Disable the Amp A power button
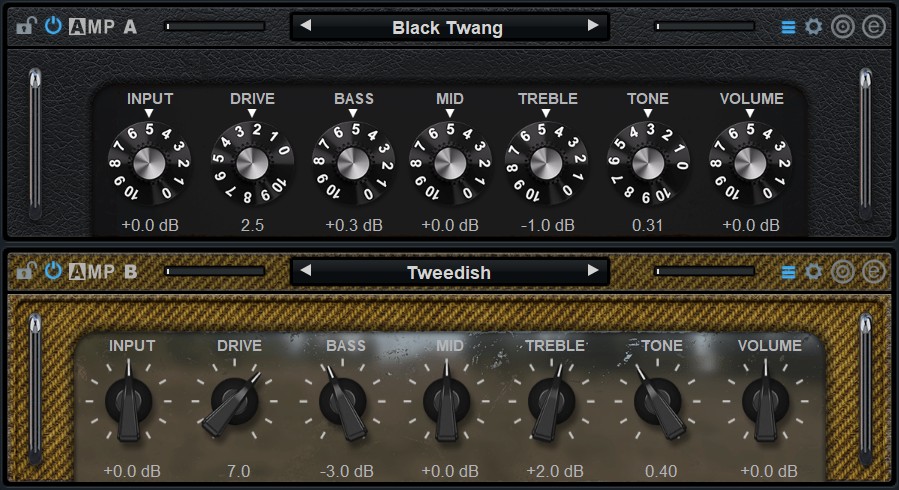The width and height of the screenshot is (899, 490). (53, 27)
